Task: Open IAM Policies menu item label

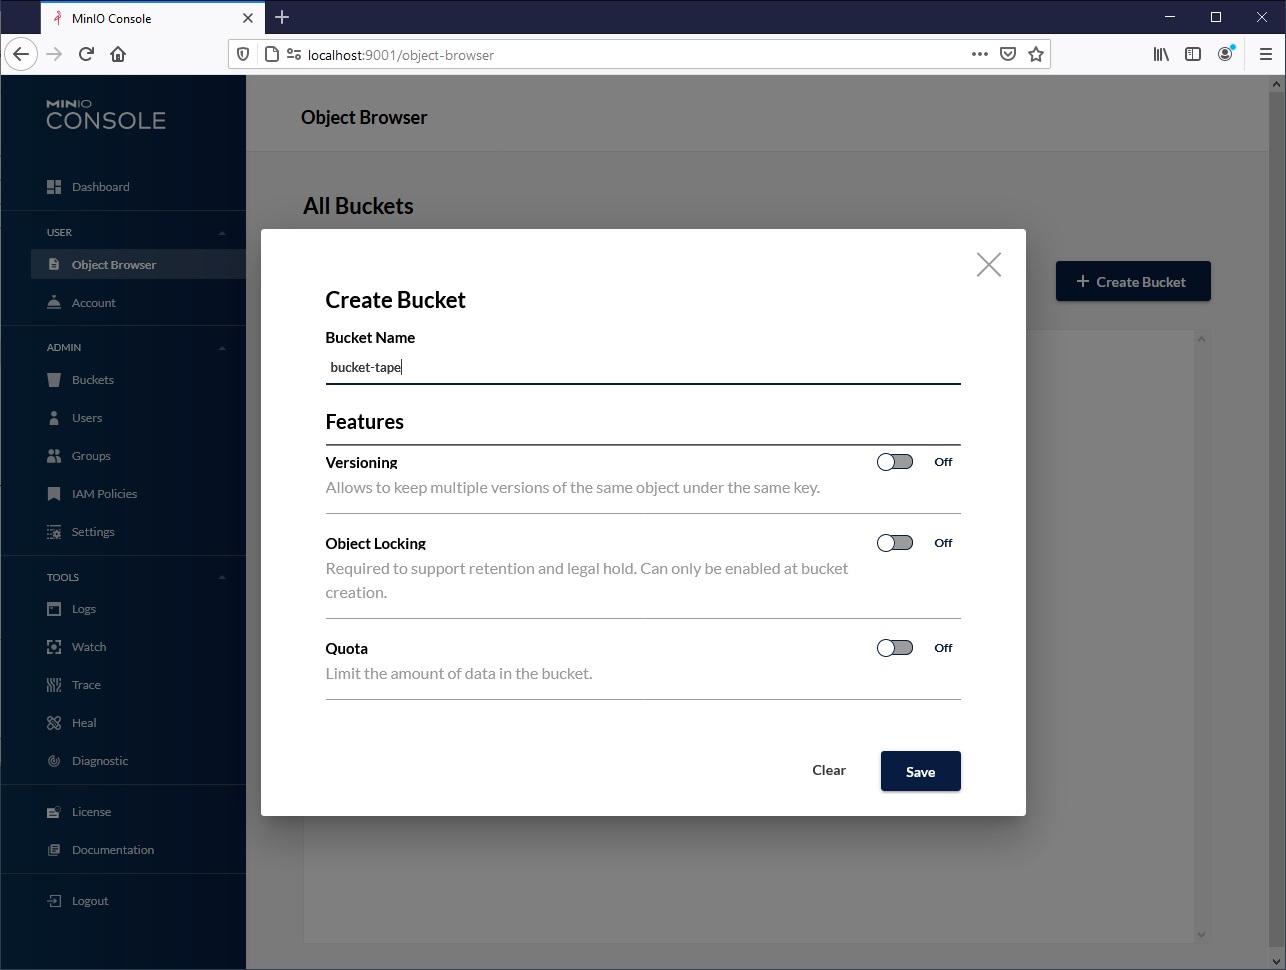Action: [x=105, y=494]
